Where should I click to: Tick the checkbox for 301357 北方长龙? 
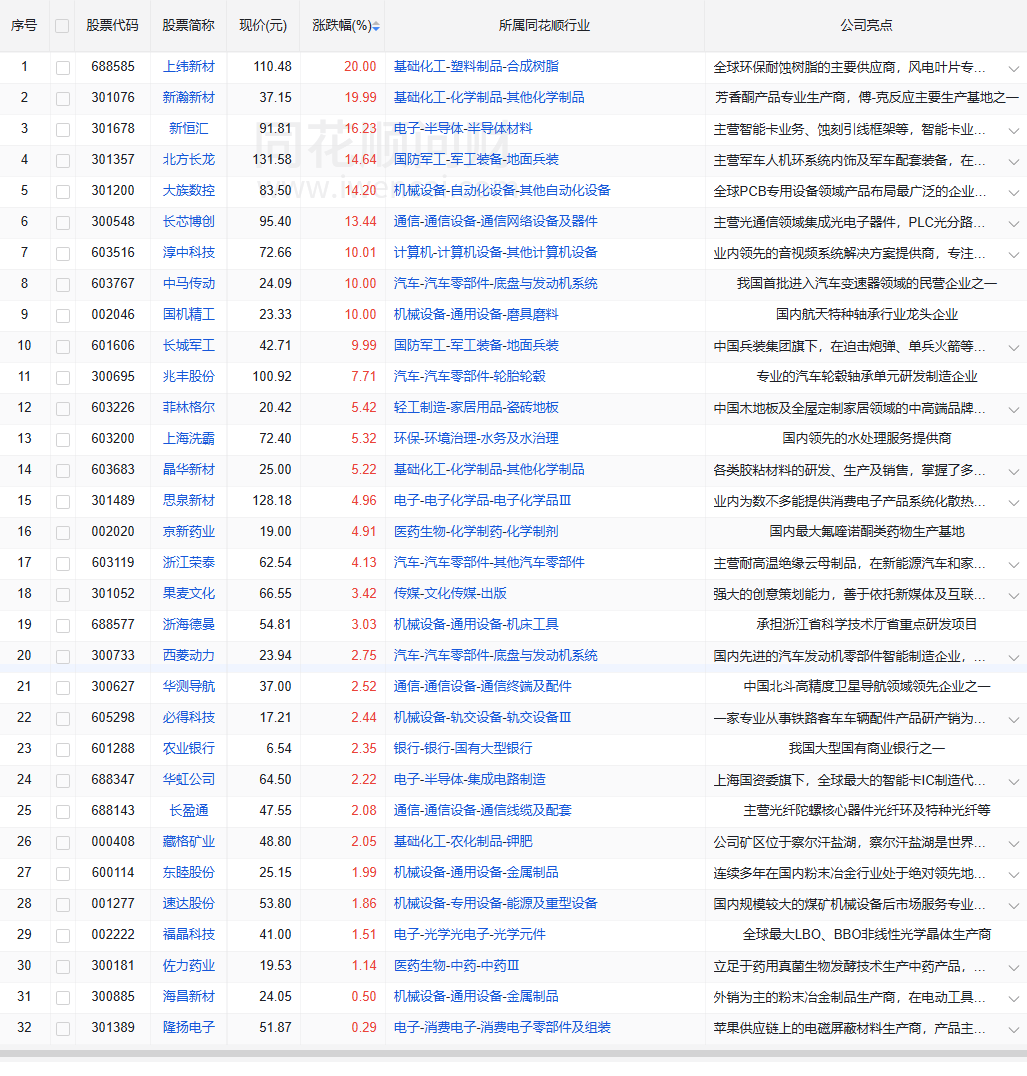coord(62,160)
